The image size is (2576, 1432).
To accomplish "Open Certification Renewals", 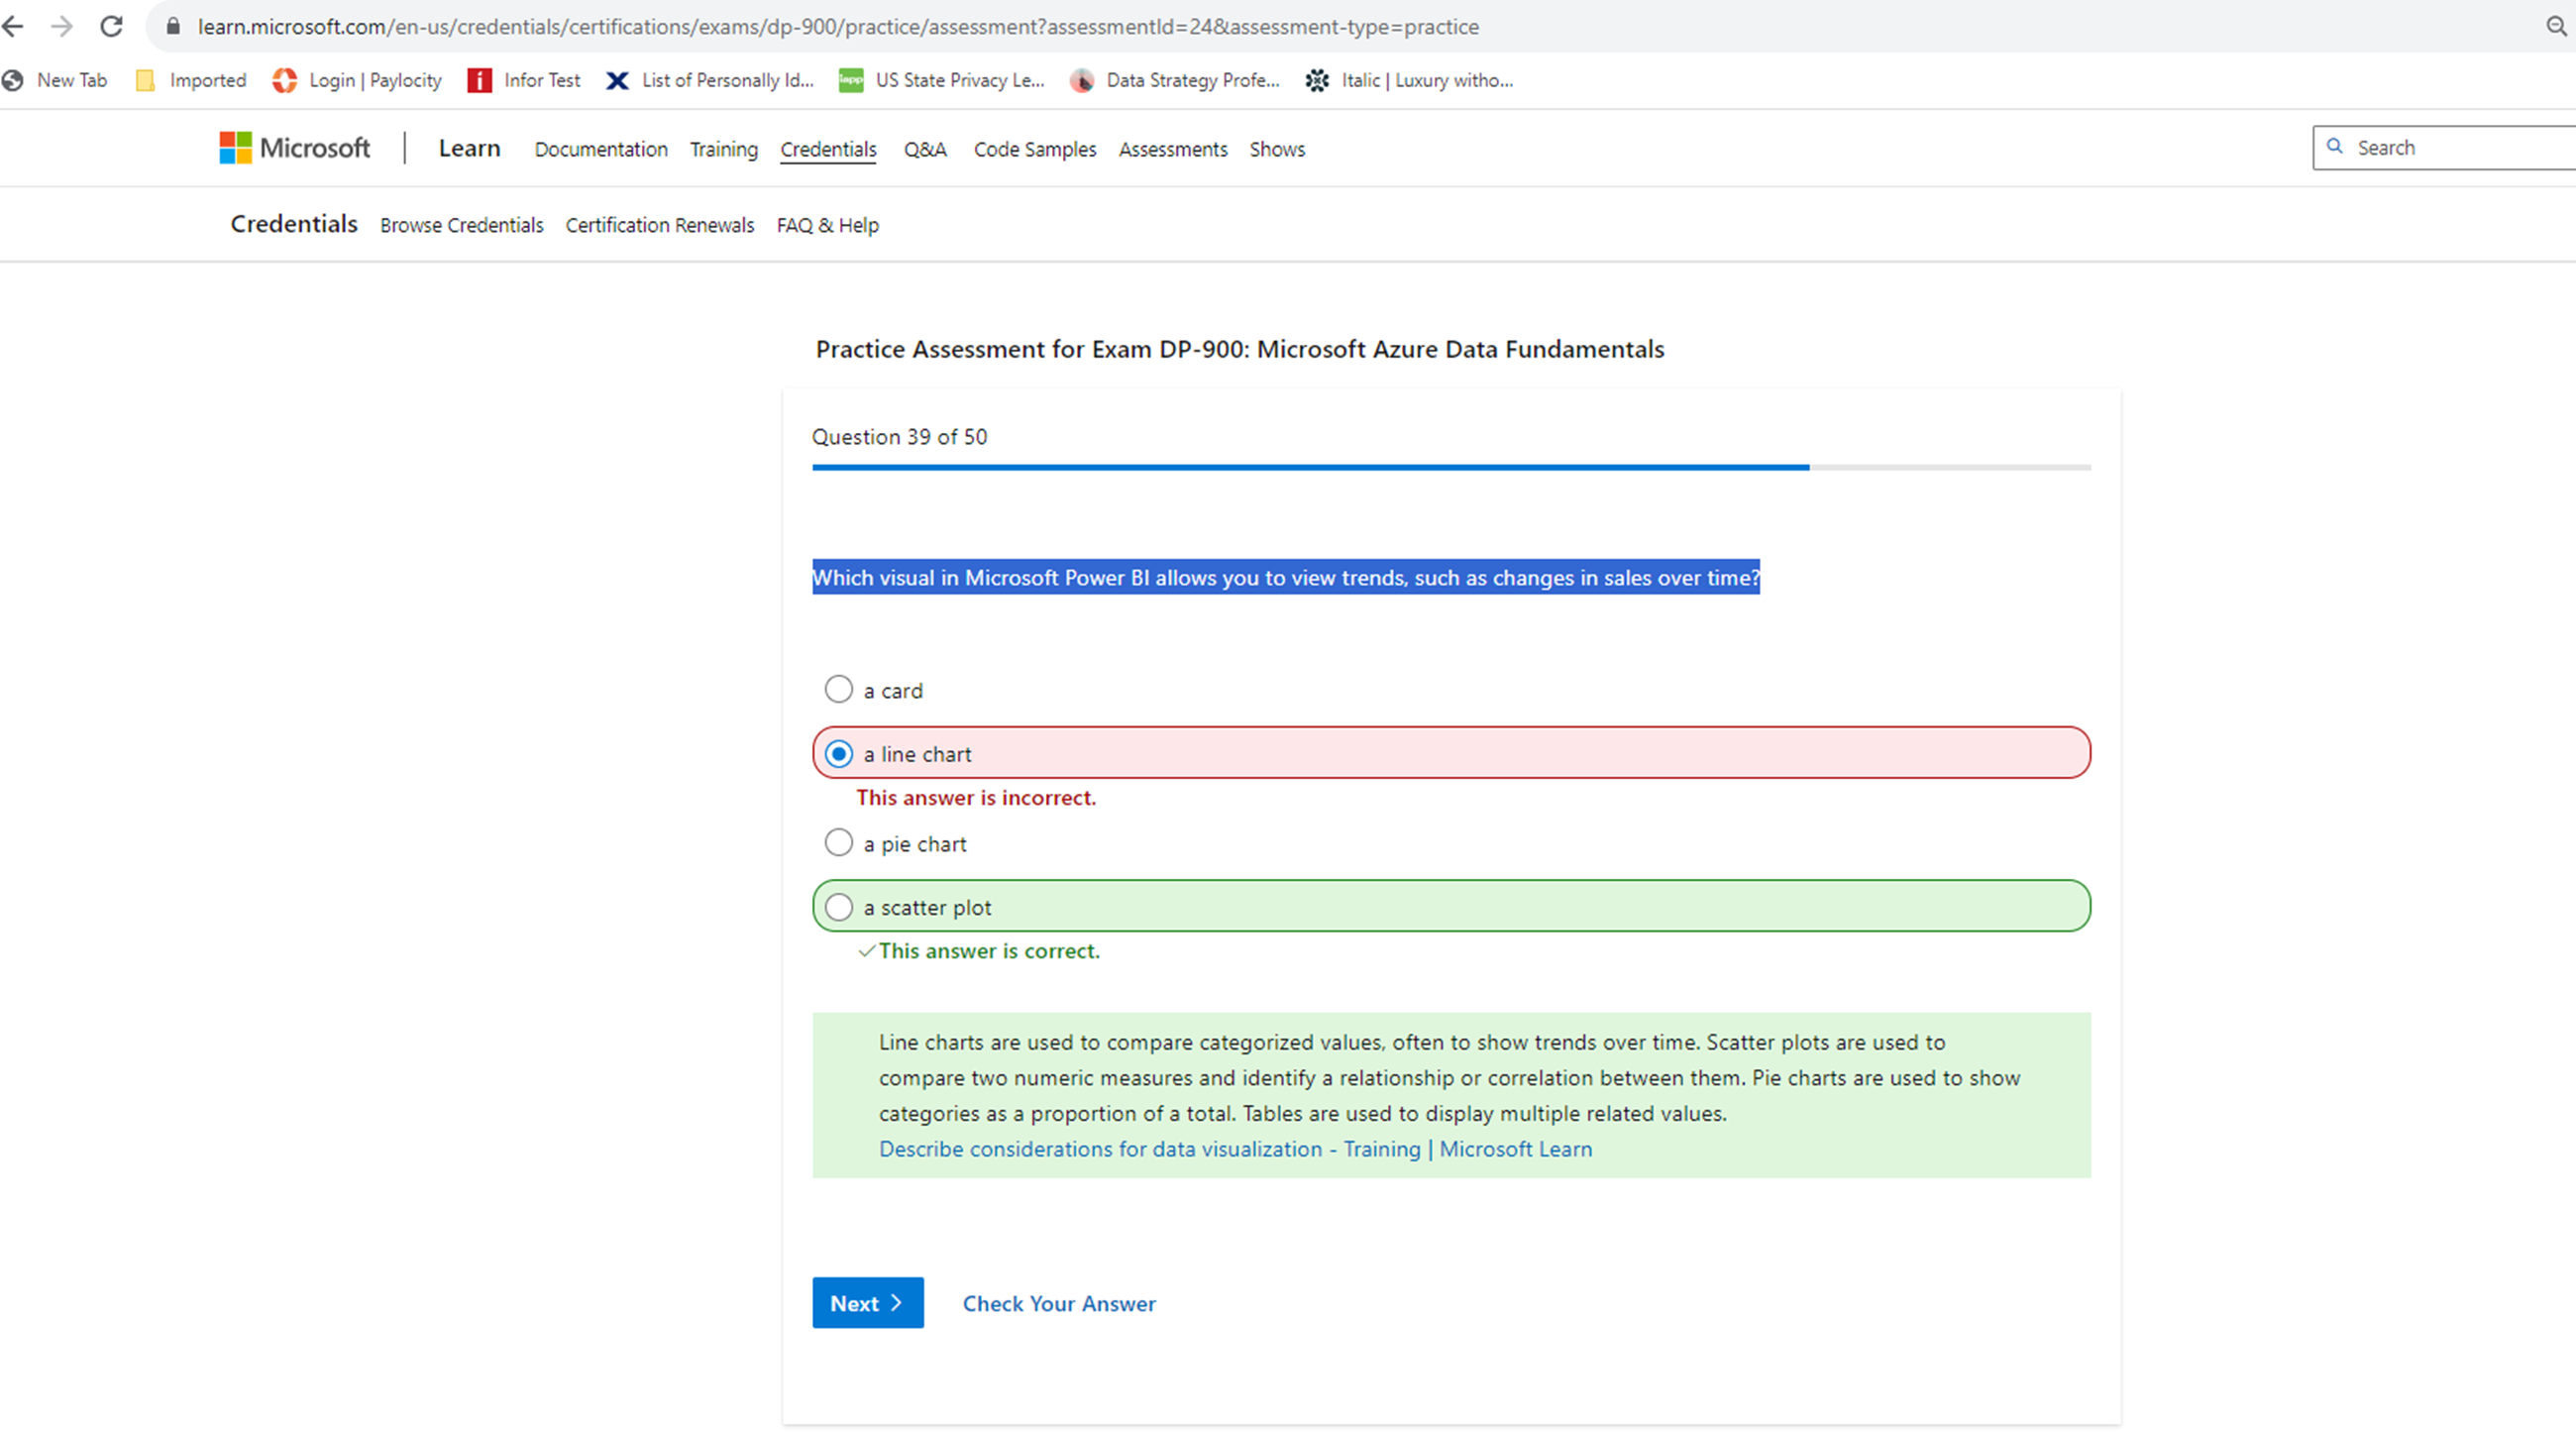I will (x=659, y=224).
